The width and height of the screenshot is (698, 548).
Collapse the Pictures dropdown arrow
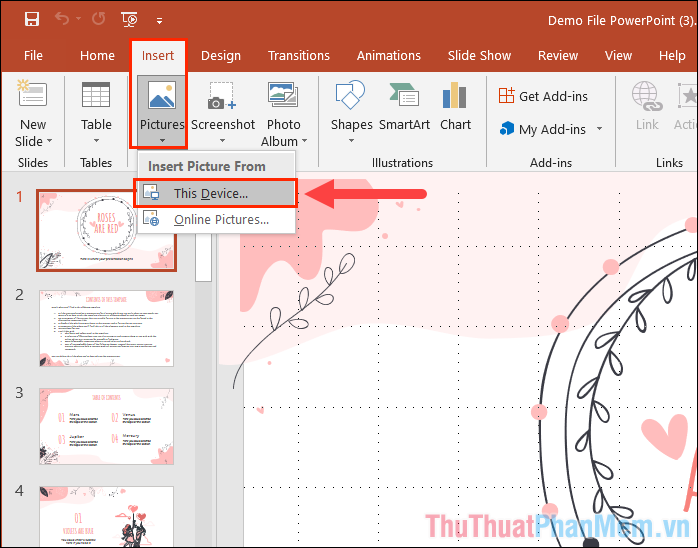(x=162, y=141)
